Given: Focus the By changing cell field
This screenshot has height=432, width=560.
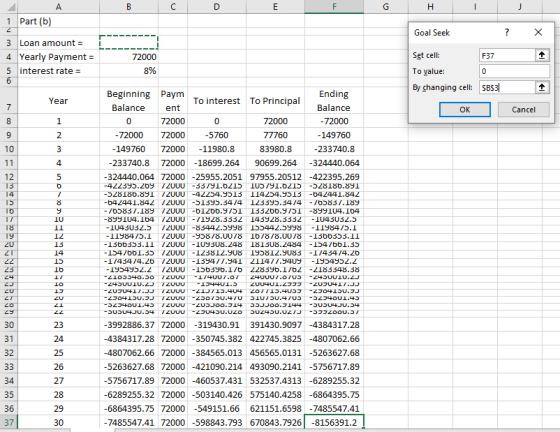Looking at the screenshot, I should click(507, 87).
